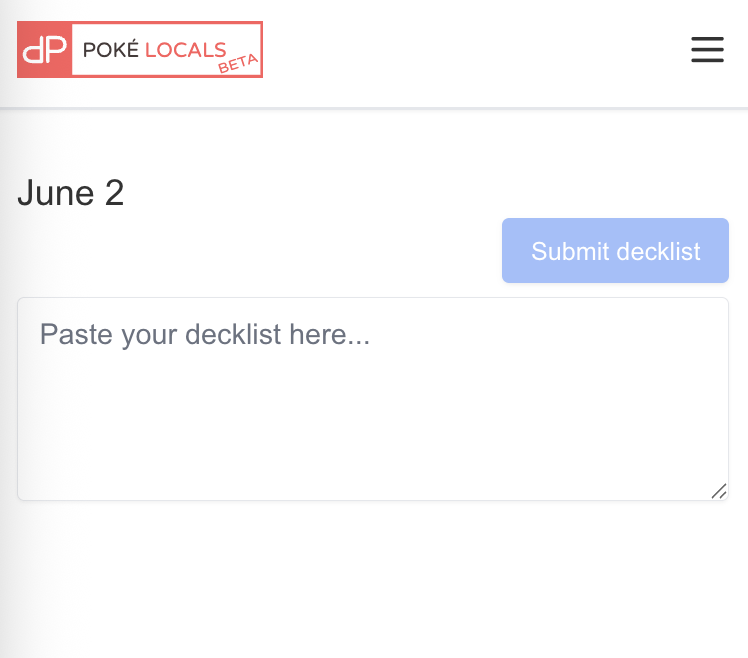The height and width of the screenshot is (658, 748).
Task: Grab the textarea resize handle
Action: tap(719, 491)
